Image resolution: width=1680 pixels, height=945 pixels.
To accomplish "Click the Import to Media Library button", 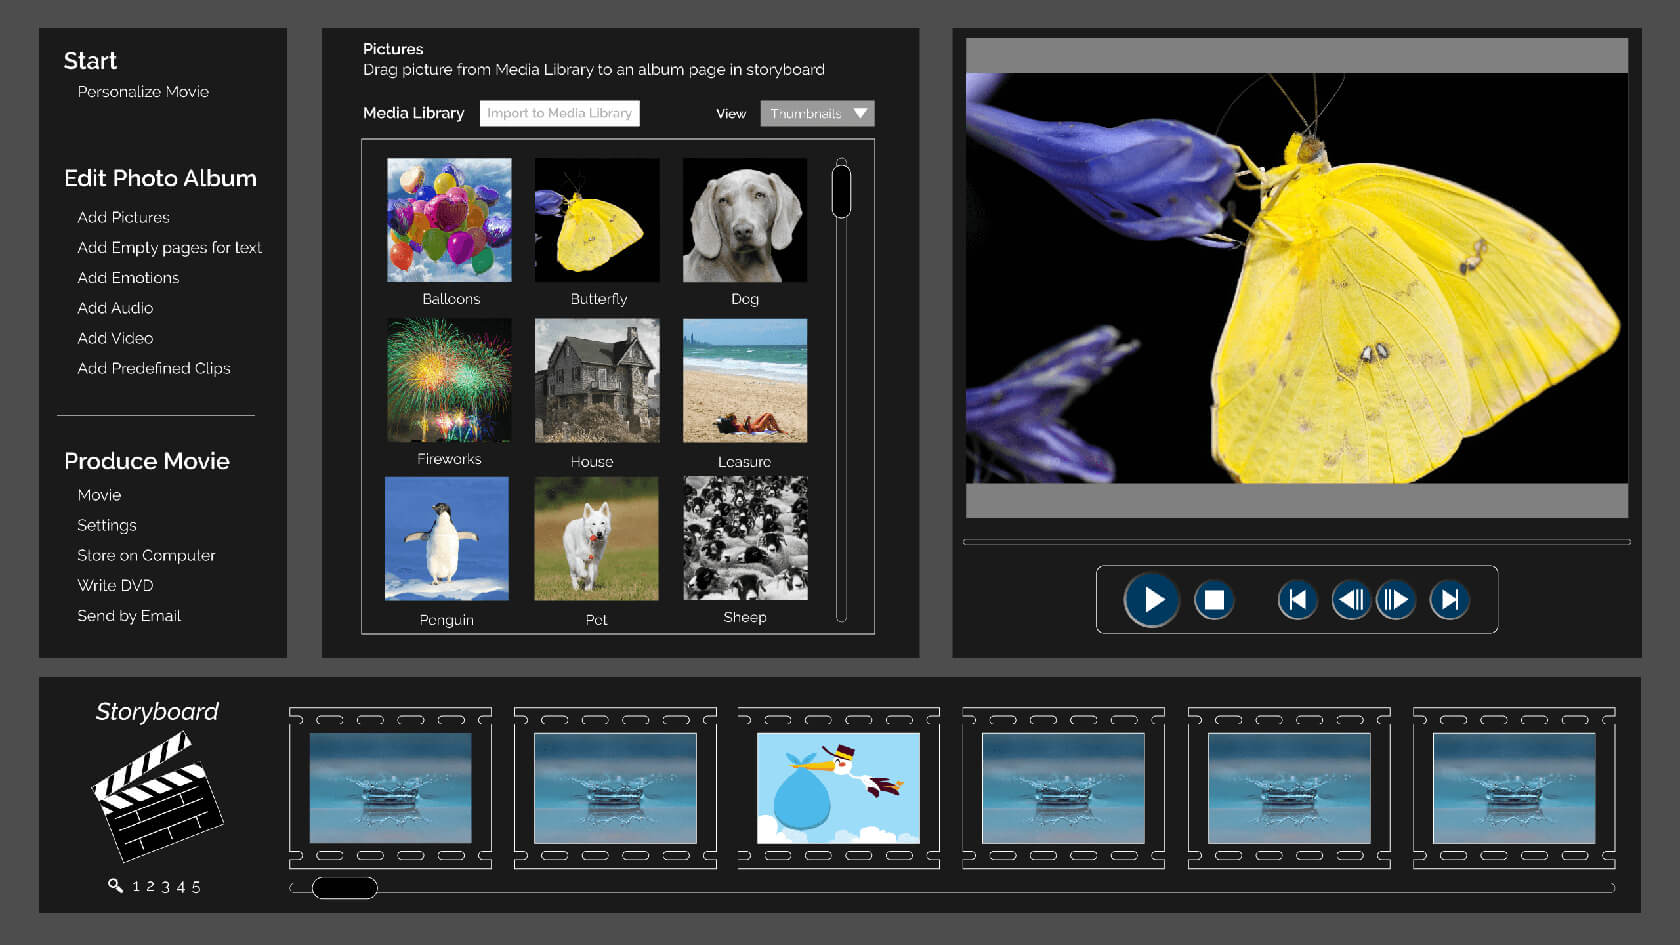I will click(559, 113).
